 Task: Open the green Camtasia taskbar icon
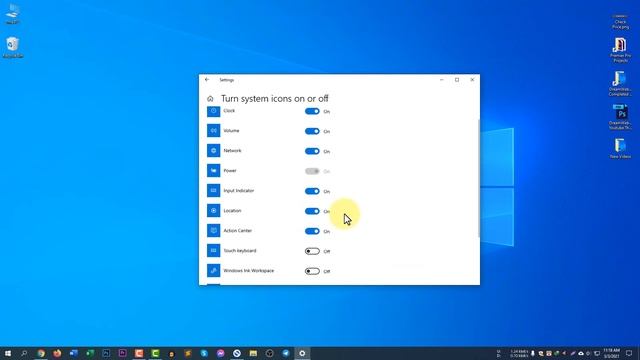coord(155,353)
